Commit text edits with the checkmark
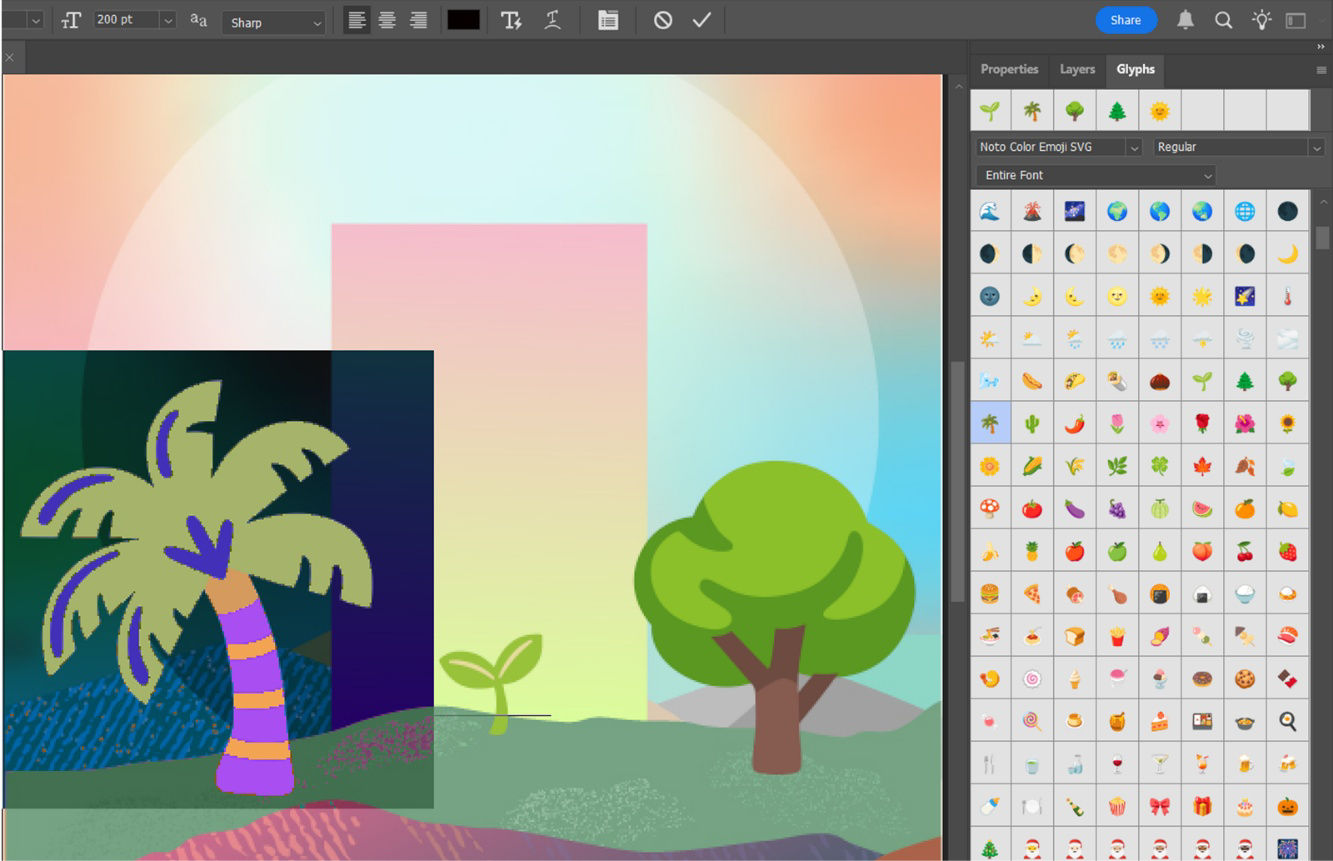This screenshot has height=861, width=1333. coord(701,19)
